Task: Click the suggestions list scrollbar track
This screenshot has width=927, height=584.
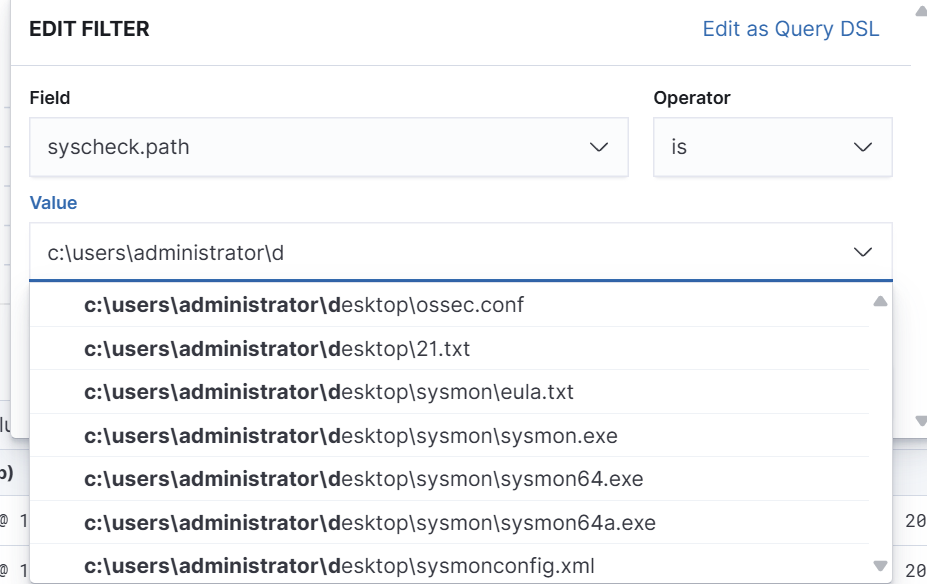Action: [x=880, y=430]
